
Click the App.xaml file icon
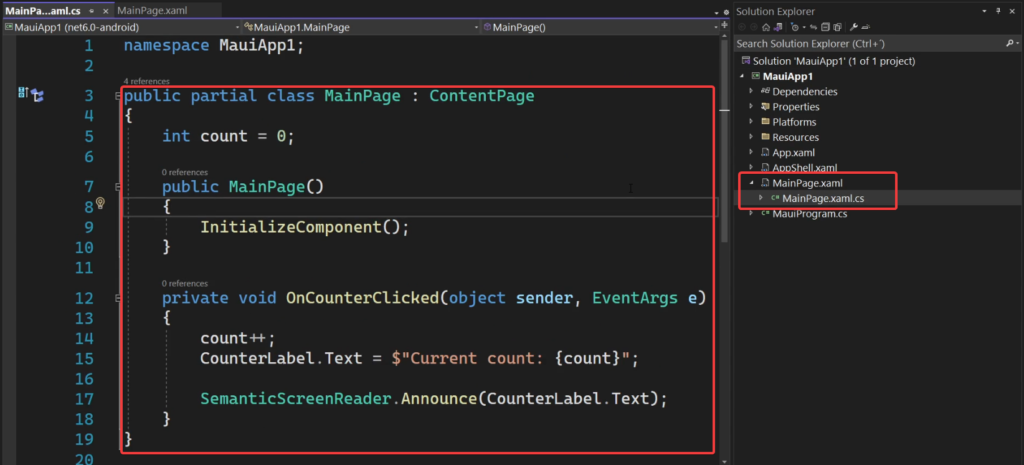766,152
